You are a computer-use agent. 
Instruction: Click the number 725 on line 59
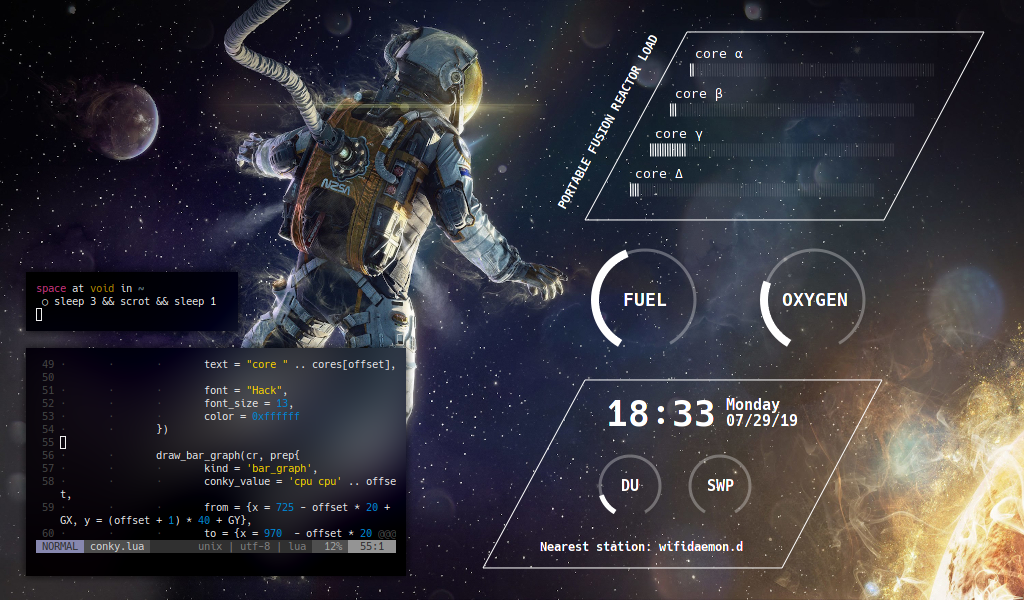(x=285, y=507)
